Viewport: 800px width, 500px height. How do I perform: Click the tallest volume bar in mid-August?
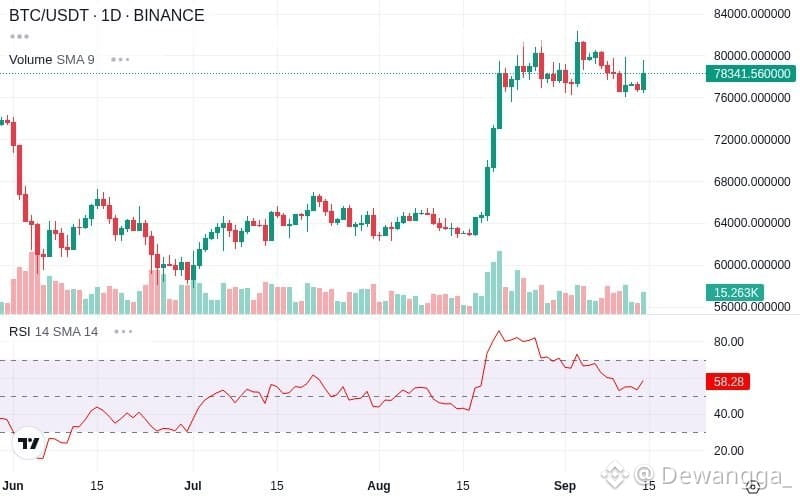point(499,282)
